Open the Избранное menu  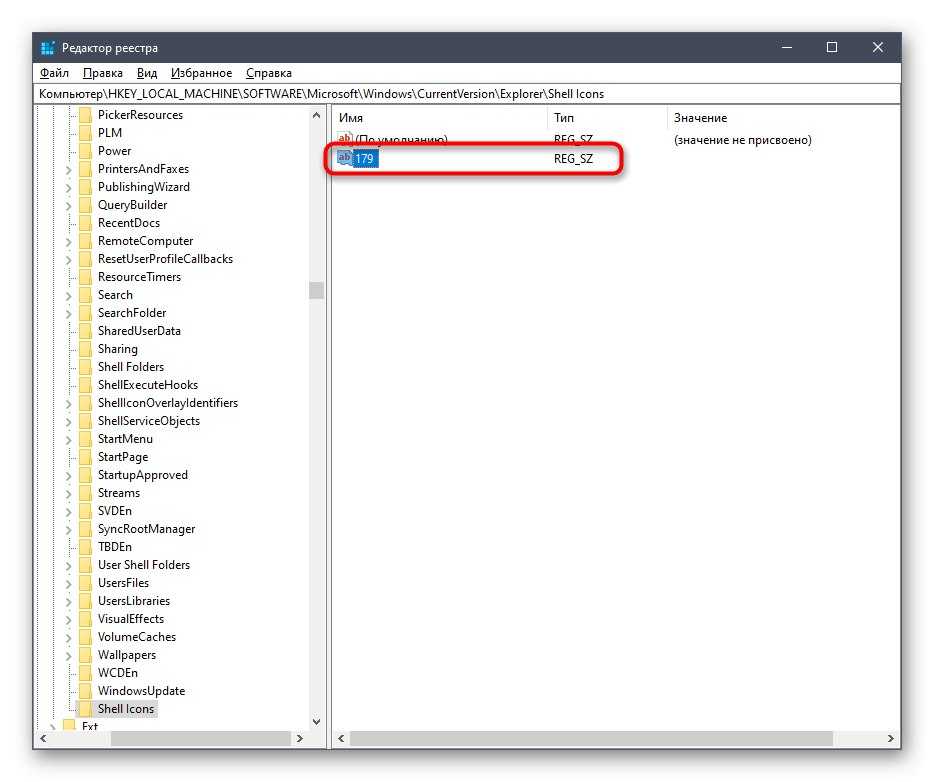point(201,73)
